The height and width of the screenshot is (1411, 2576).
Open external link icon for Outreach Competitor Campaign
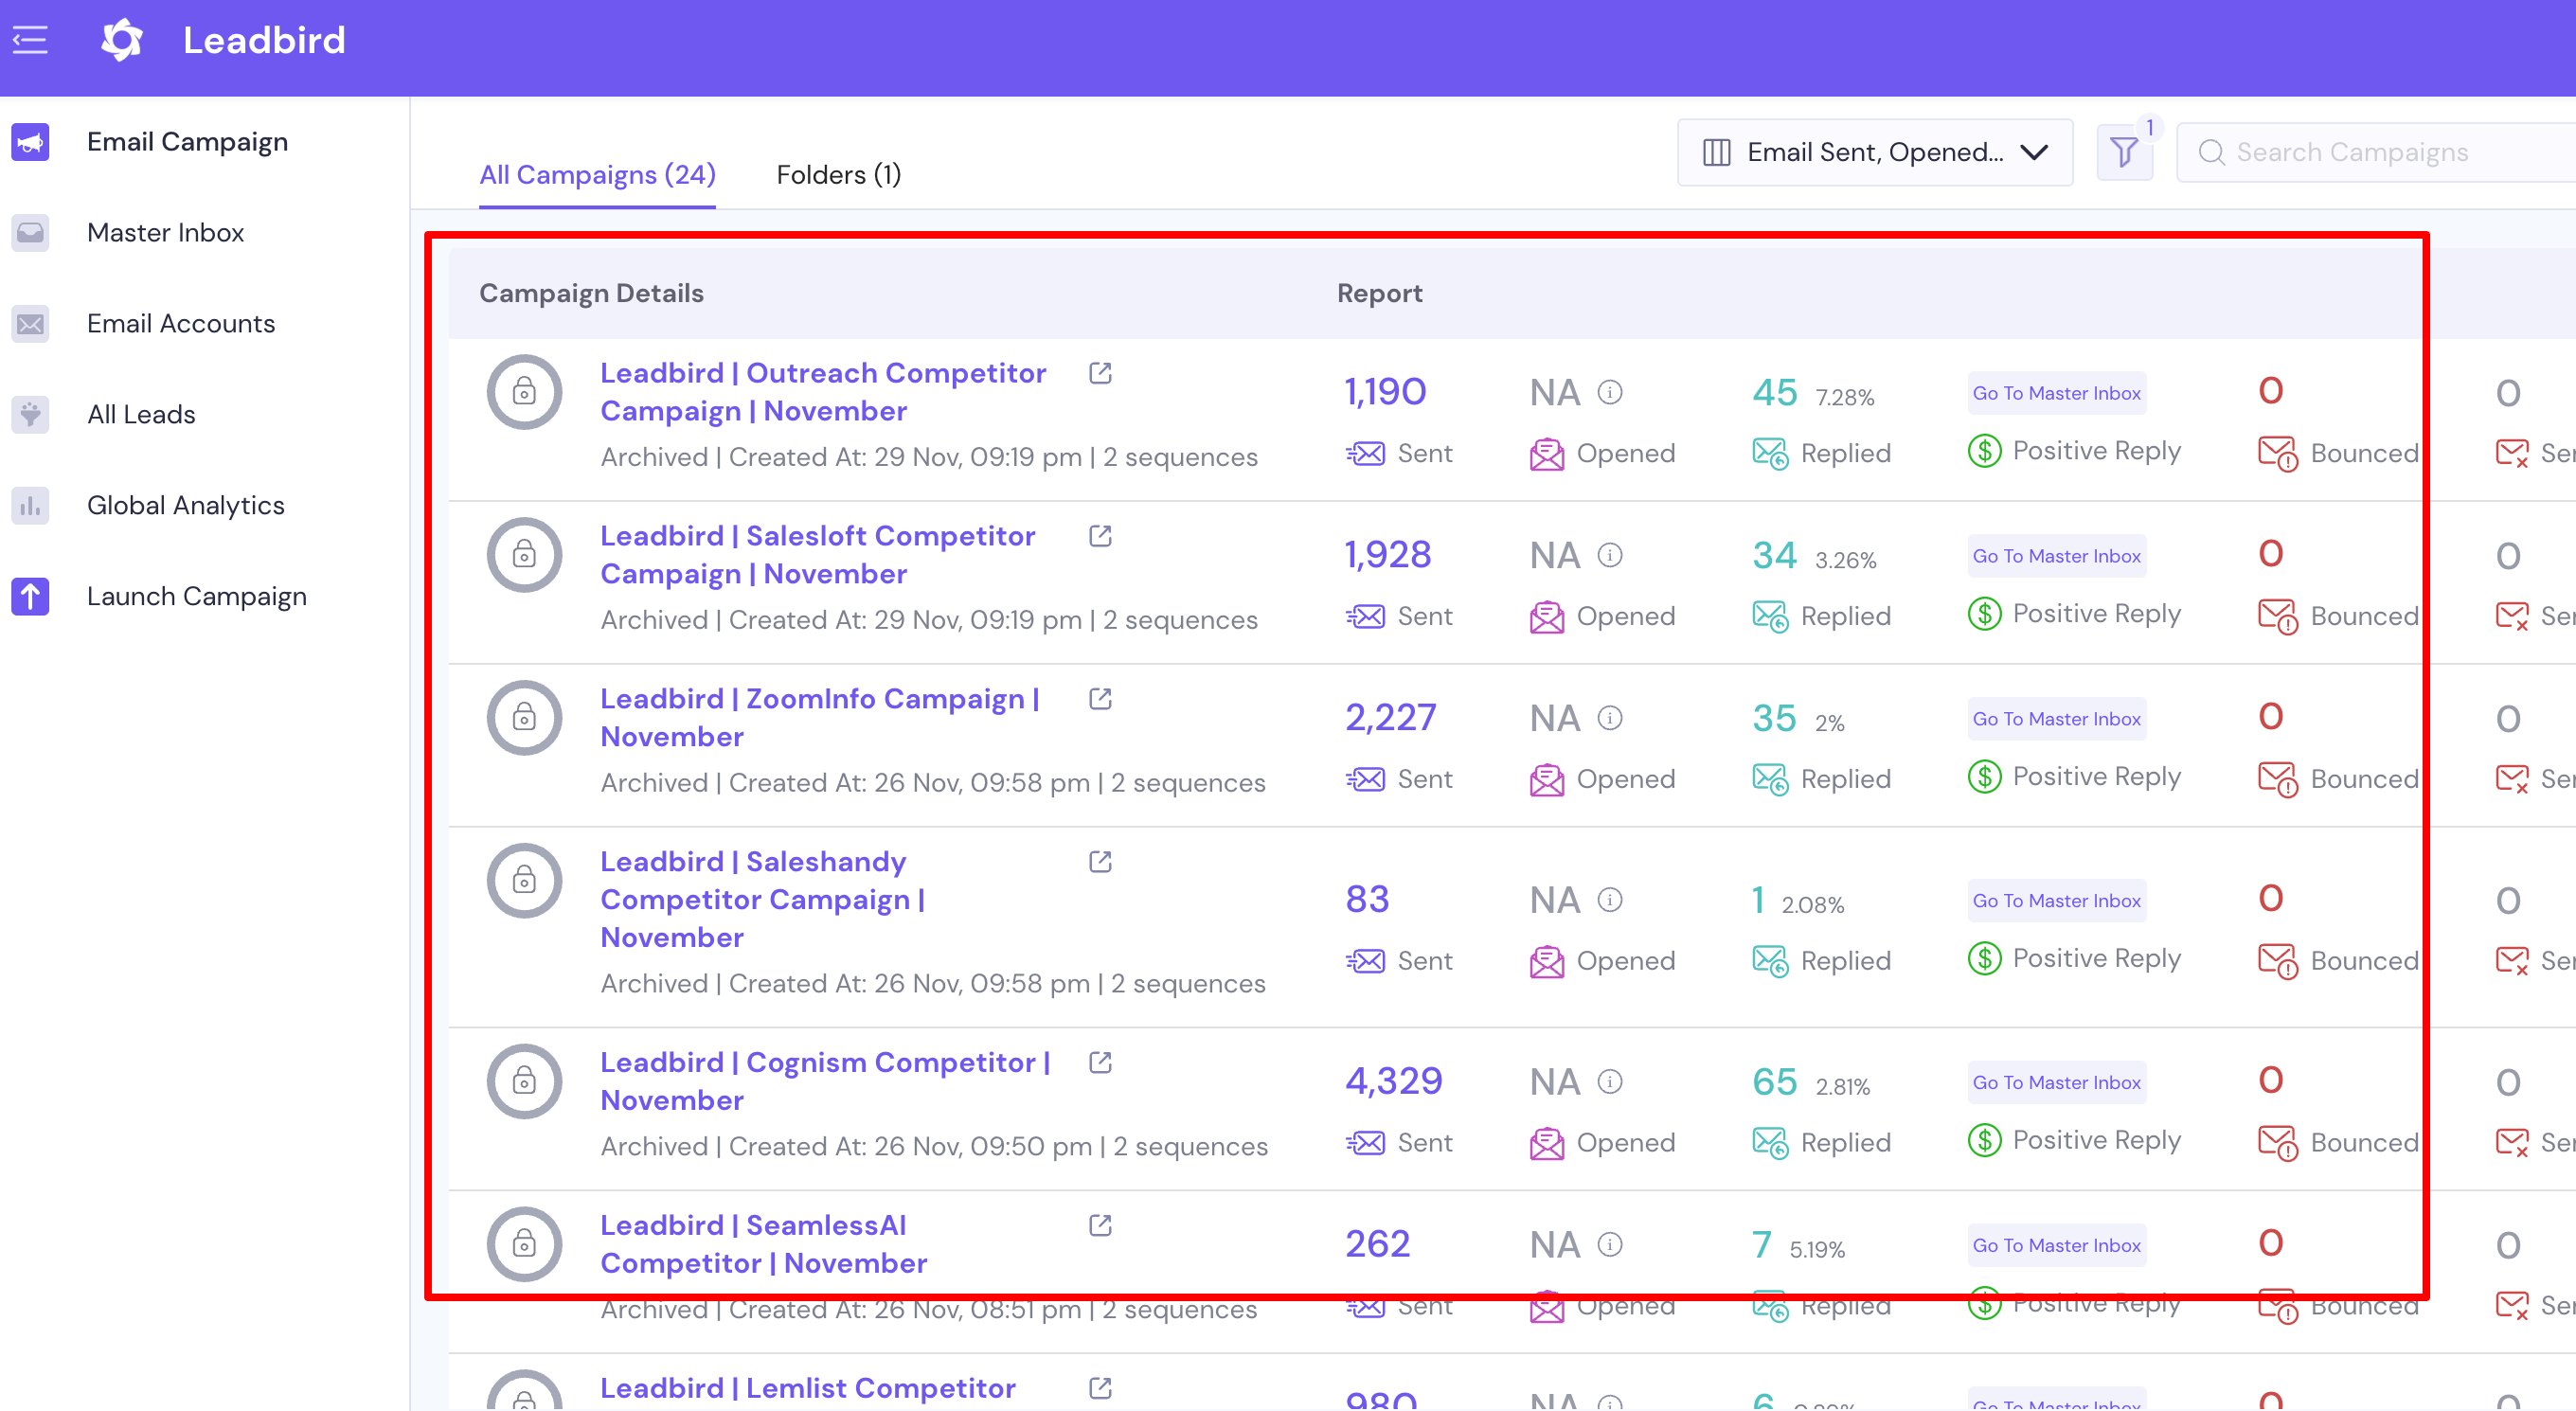pos(1100,373)
